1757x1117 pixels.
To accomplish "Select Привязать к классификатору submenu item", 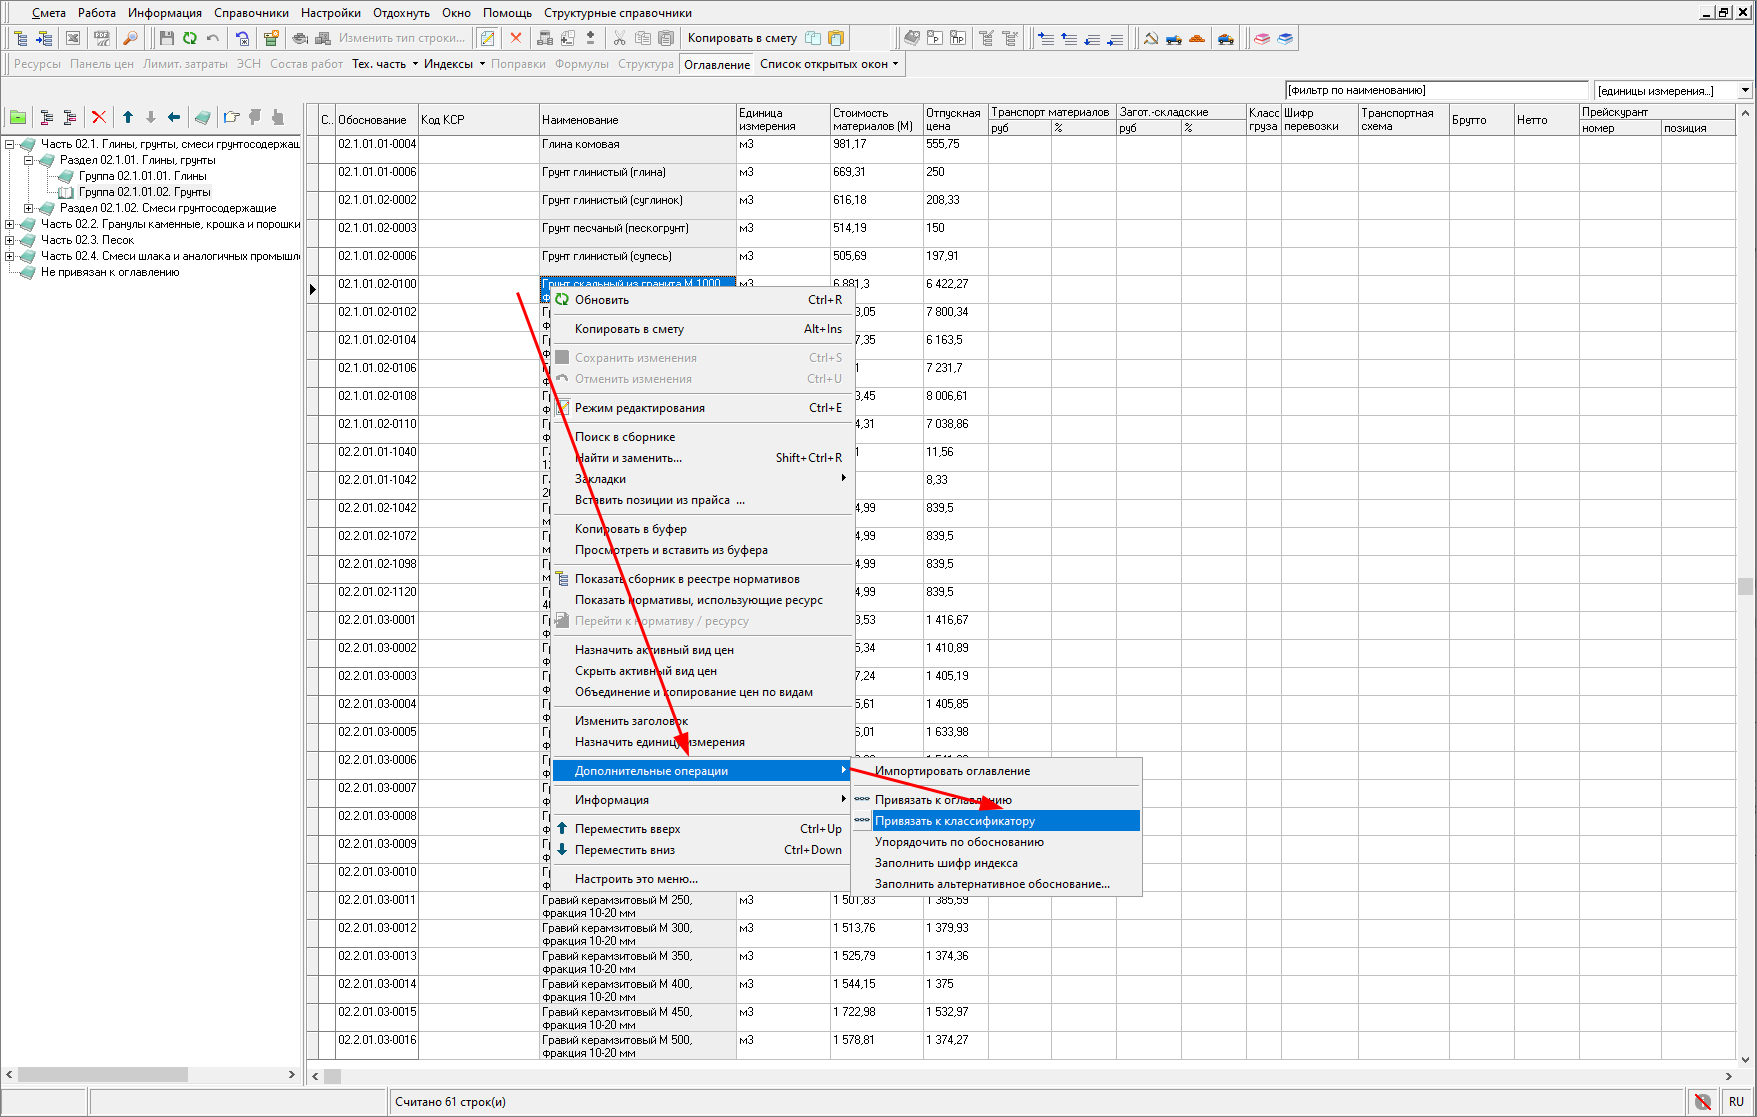I will click(954, 821).
